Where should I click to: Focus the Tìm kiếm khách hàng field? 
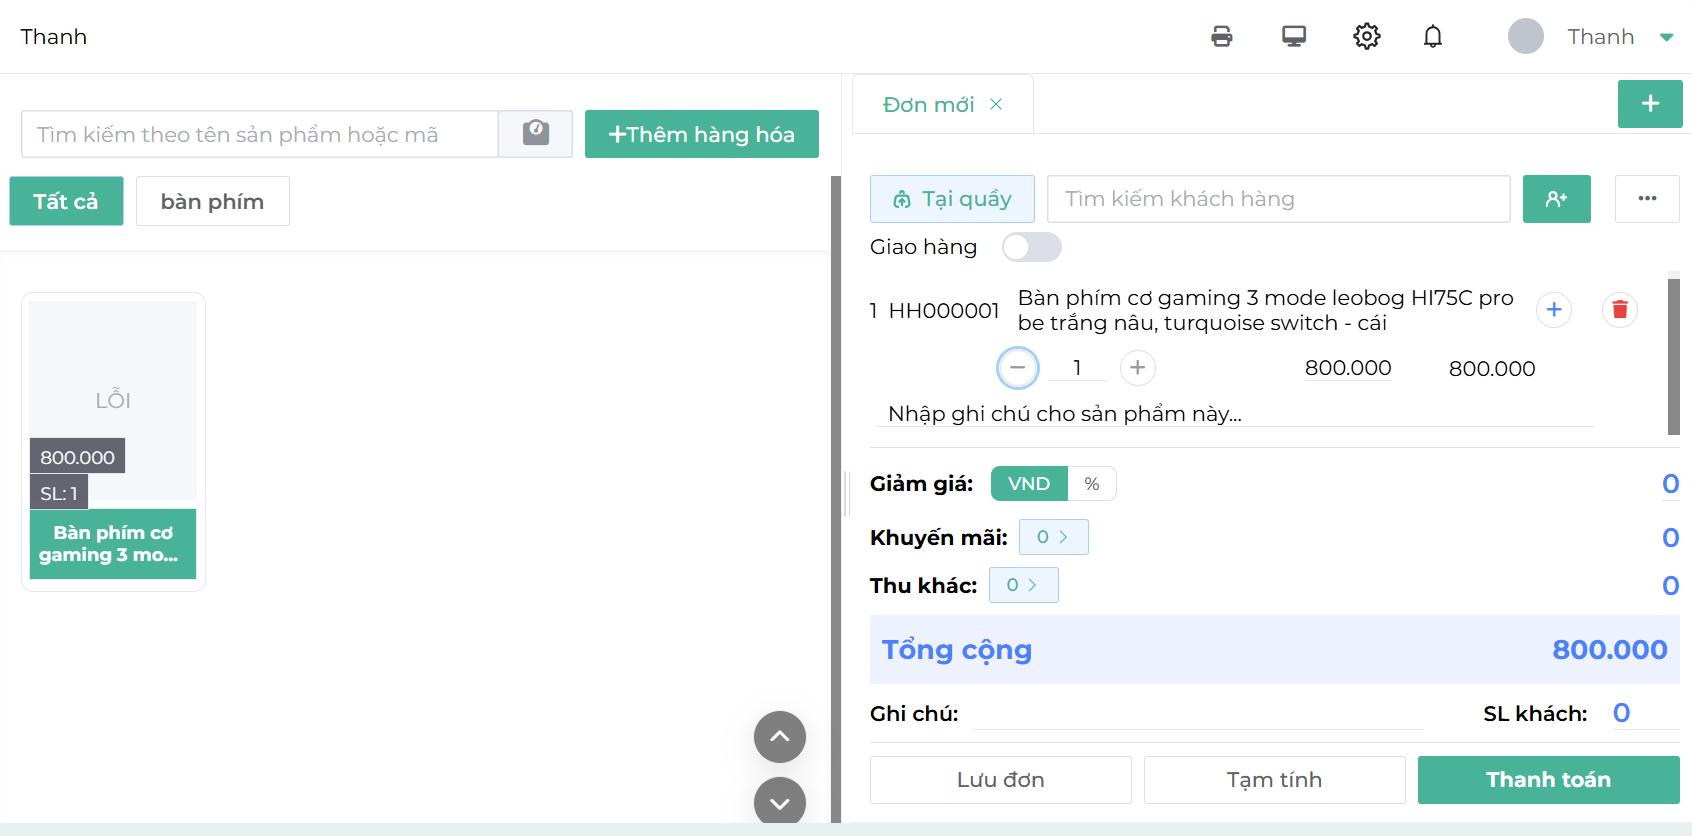(1277, 199)
